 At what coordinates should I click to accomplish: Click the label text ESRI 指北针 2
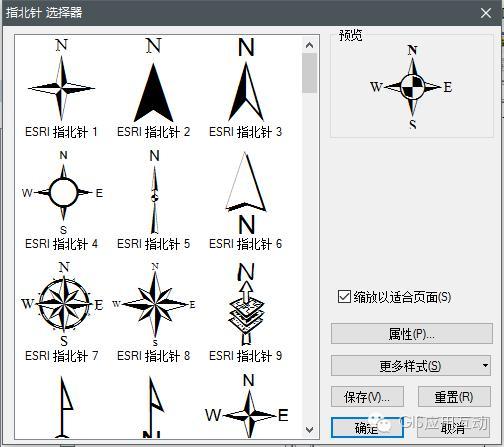click(x=153, y=132)
